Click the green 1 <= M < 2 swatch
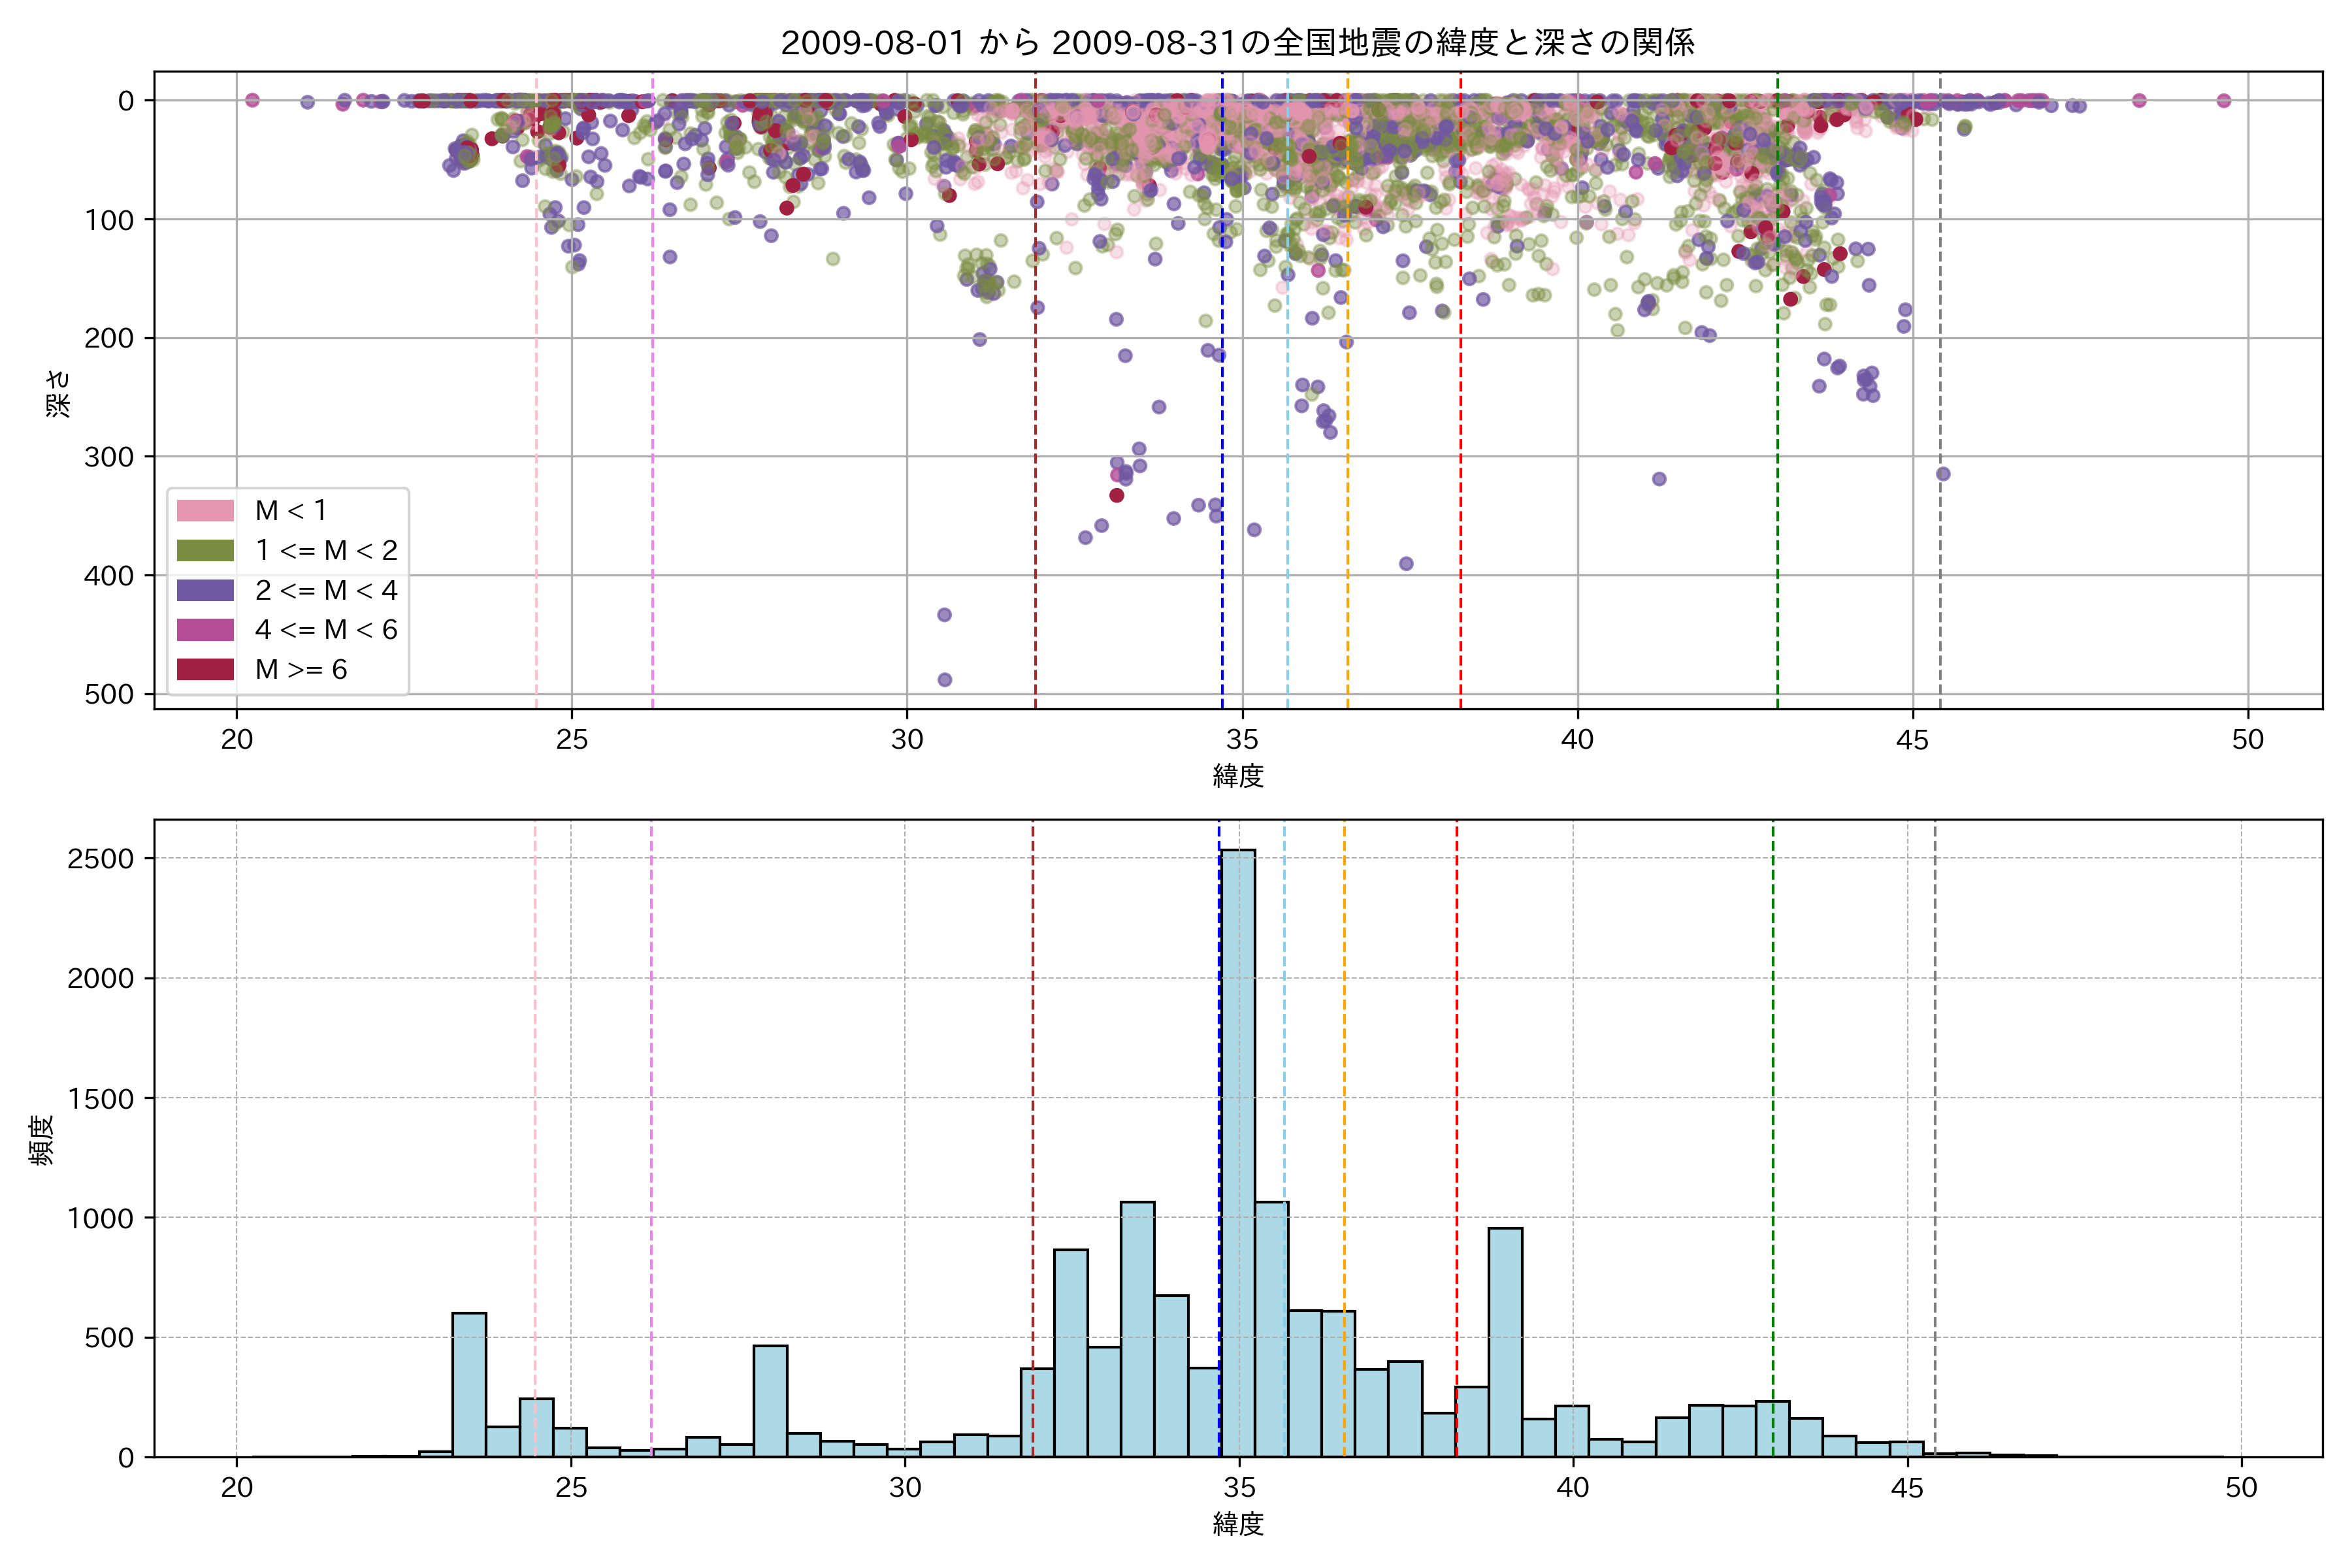 pyautogui.click(x=205, y=550)
